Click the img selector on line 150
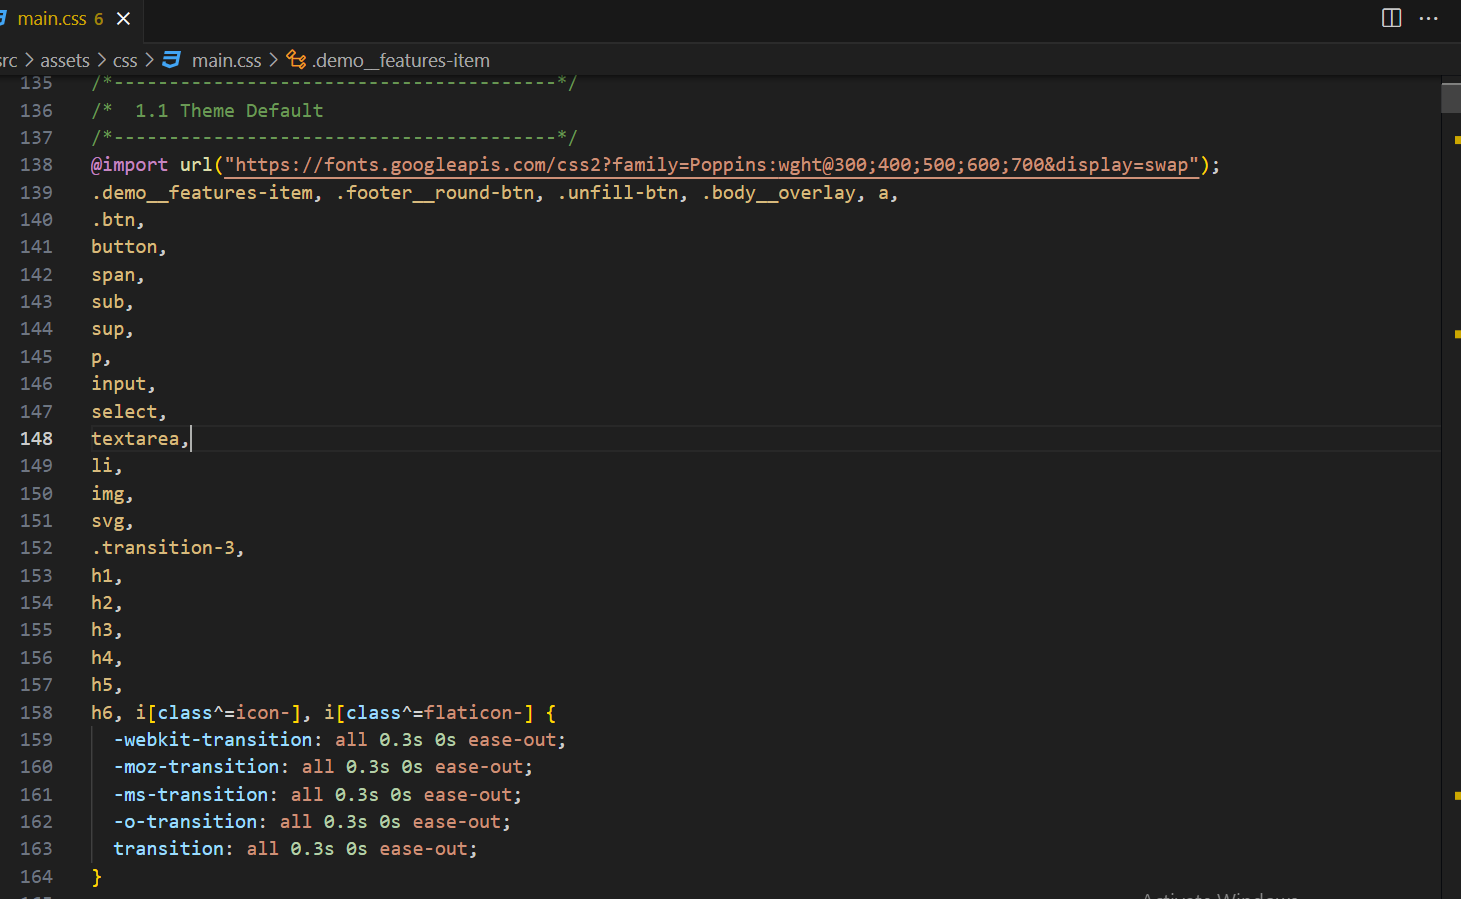The height and width of the screenshot is (899, 1461). click(x=108, y=494)
